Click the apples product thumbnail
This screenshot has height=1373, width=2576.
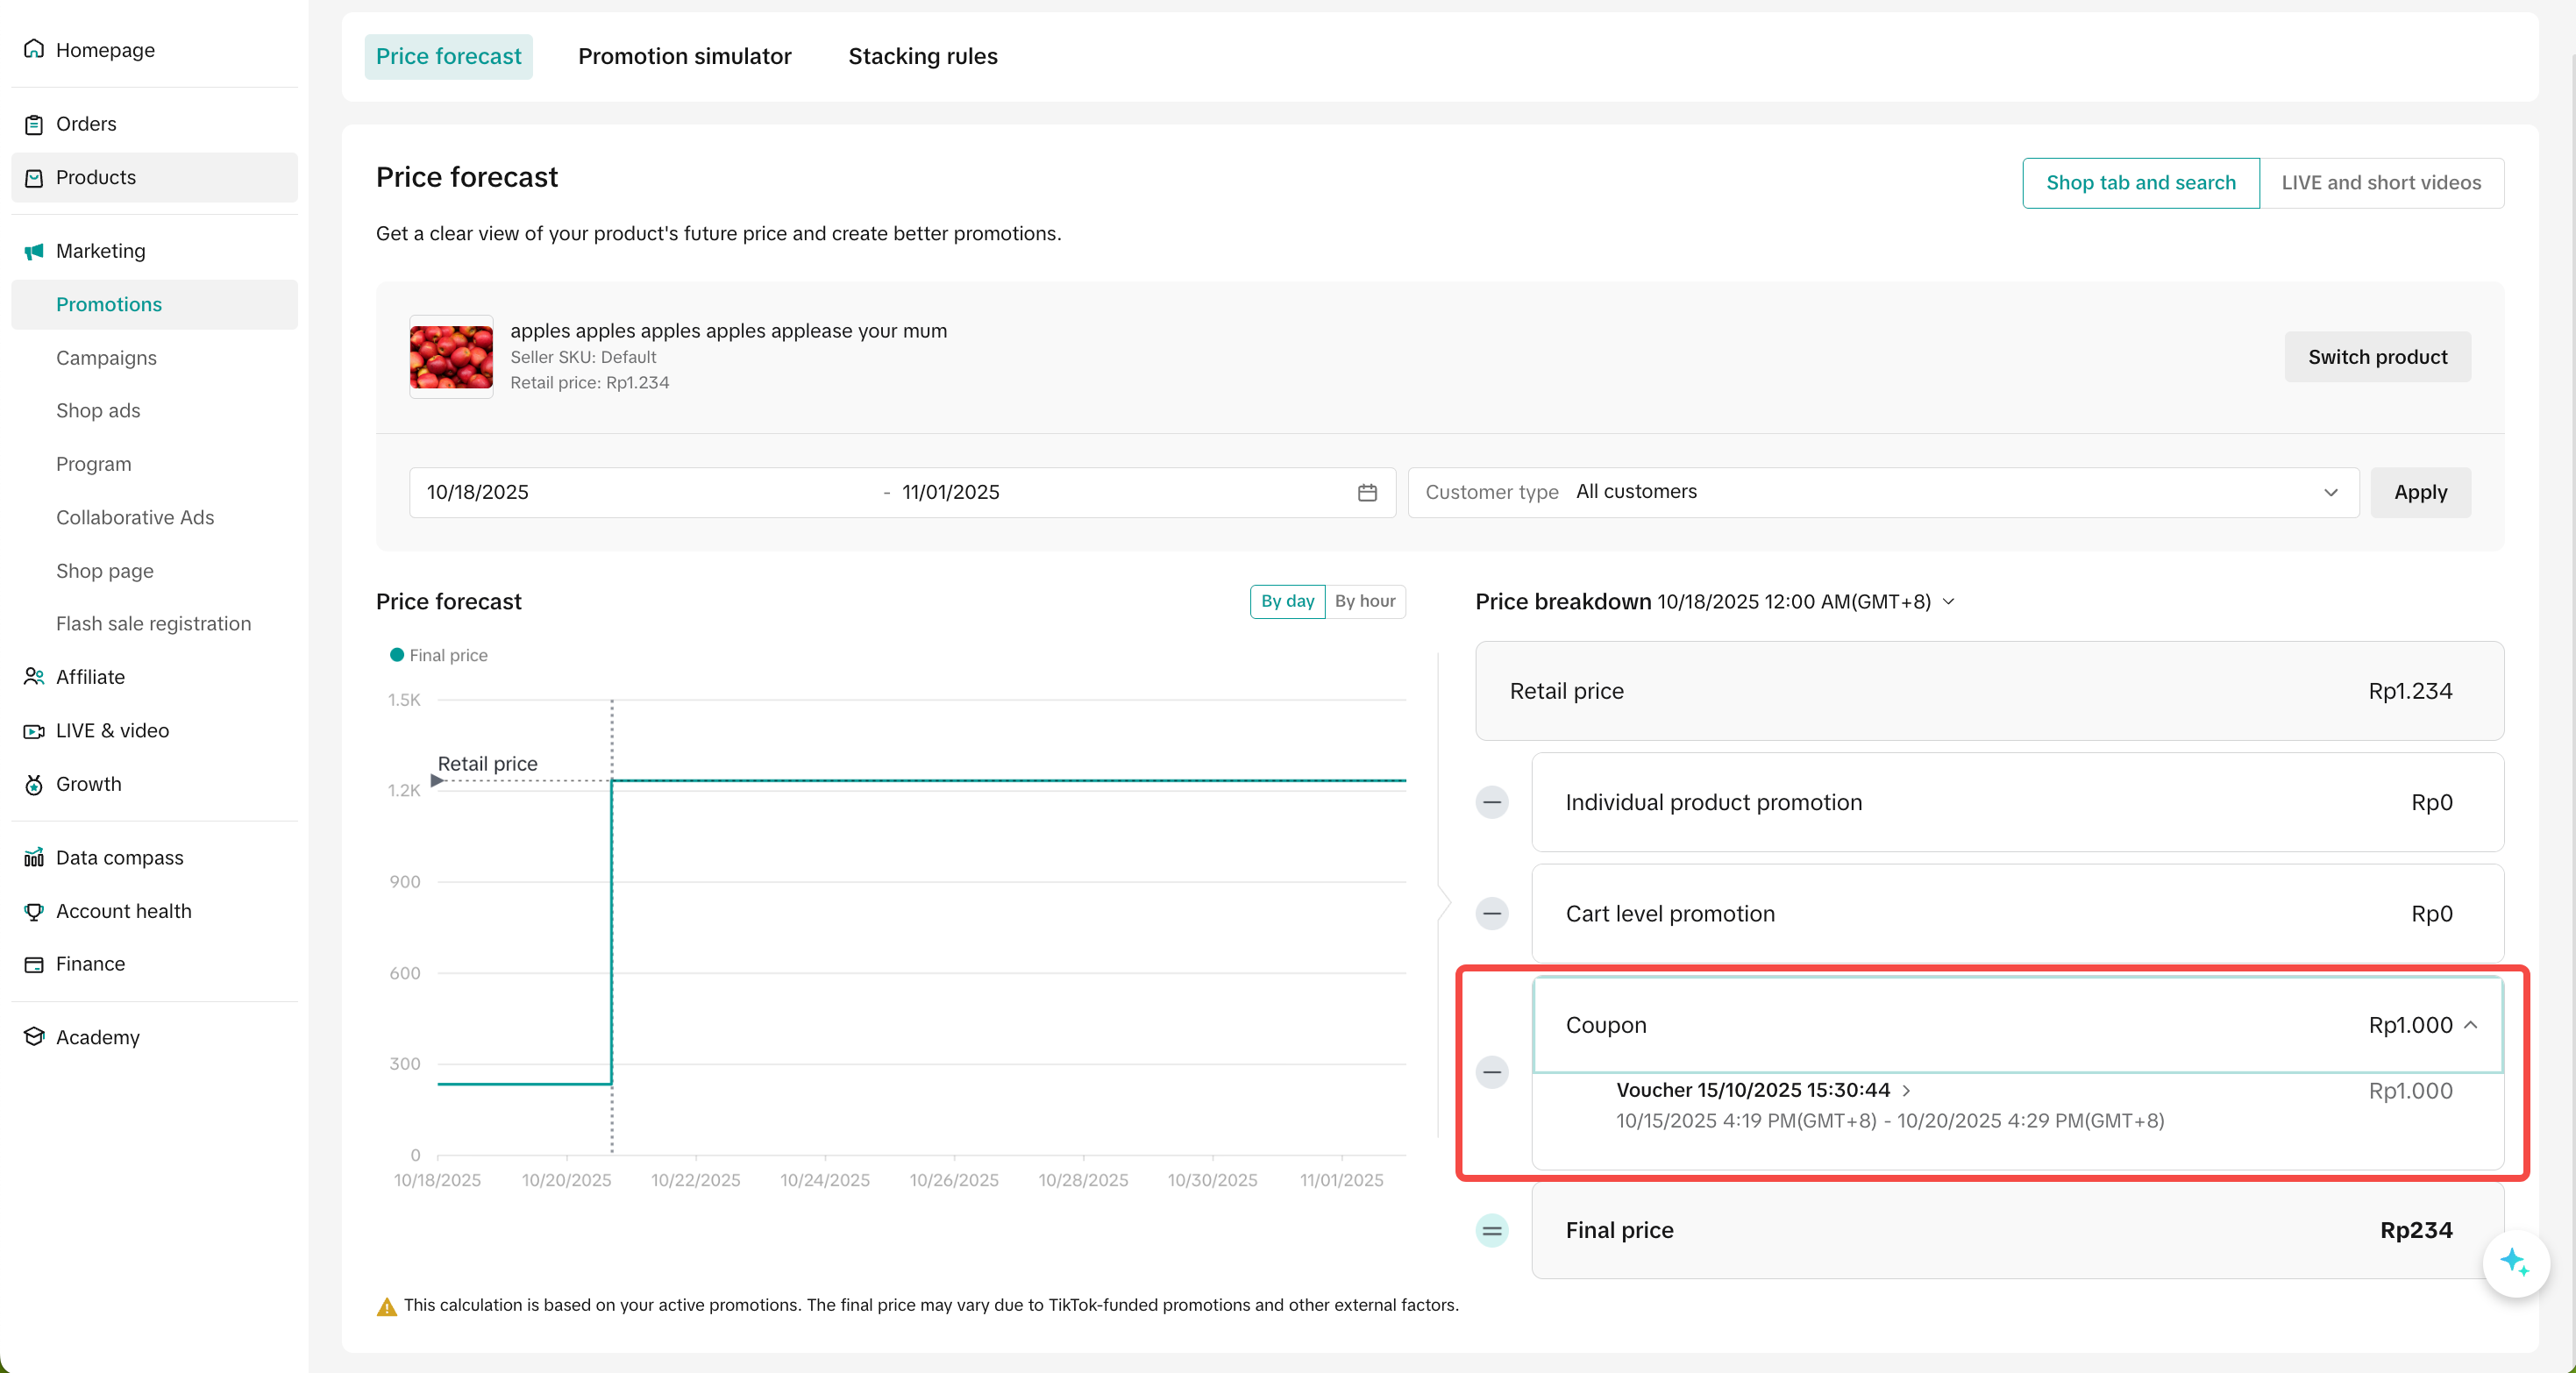click(x=451, y=357)
